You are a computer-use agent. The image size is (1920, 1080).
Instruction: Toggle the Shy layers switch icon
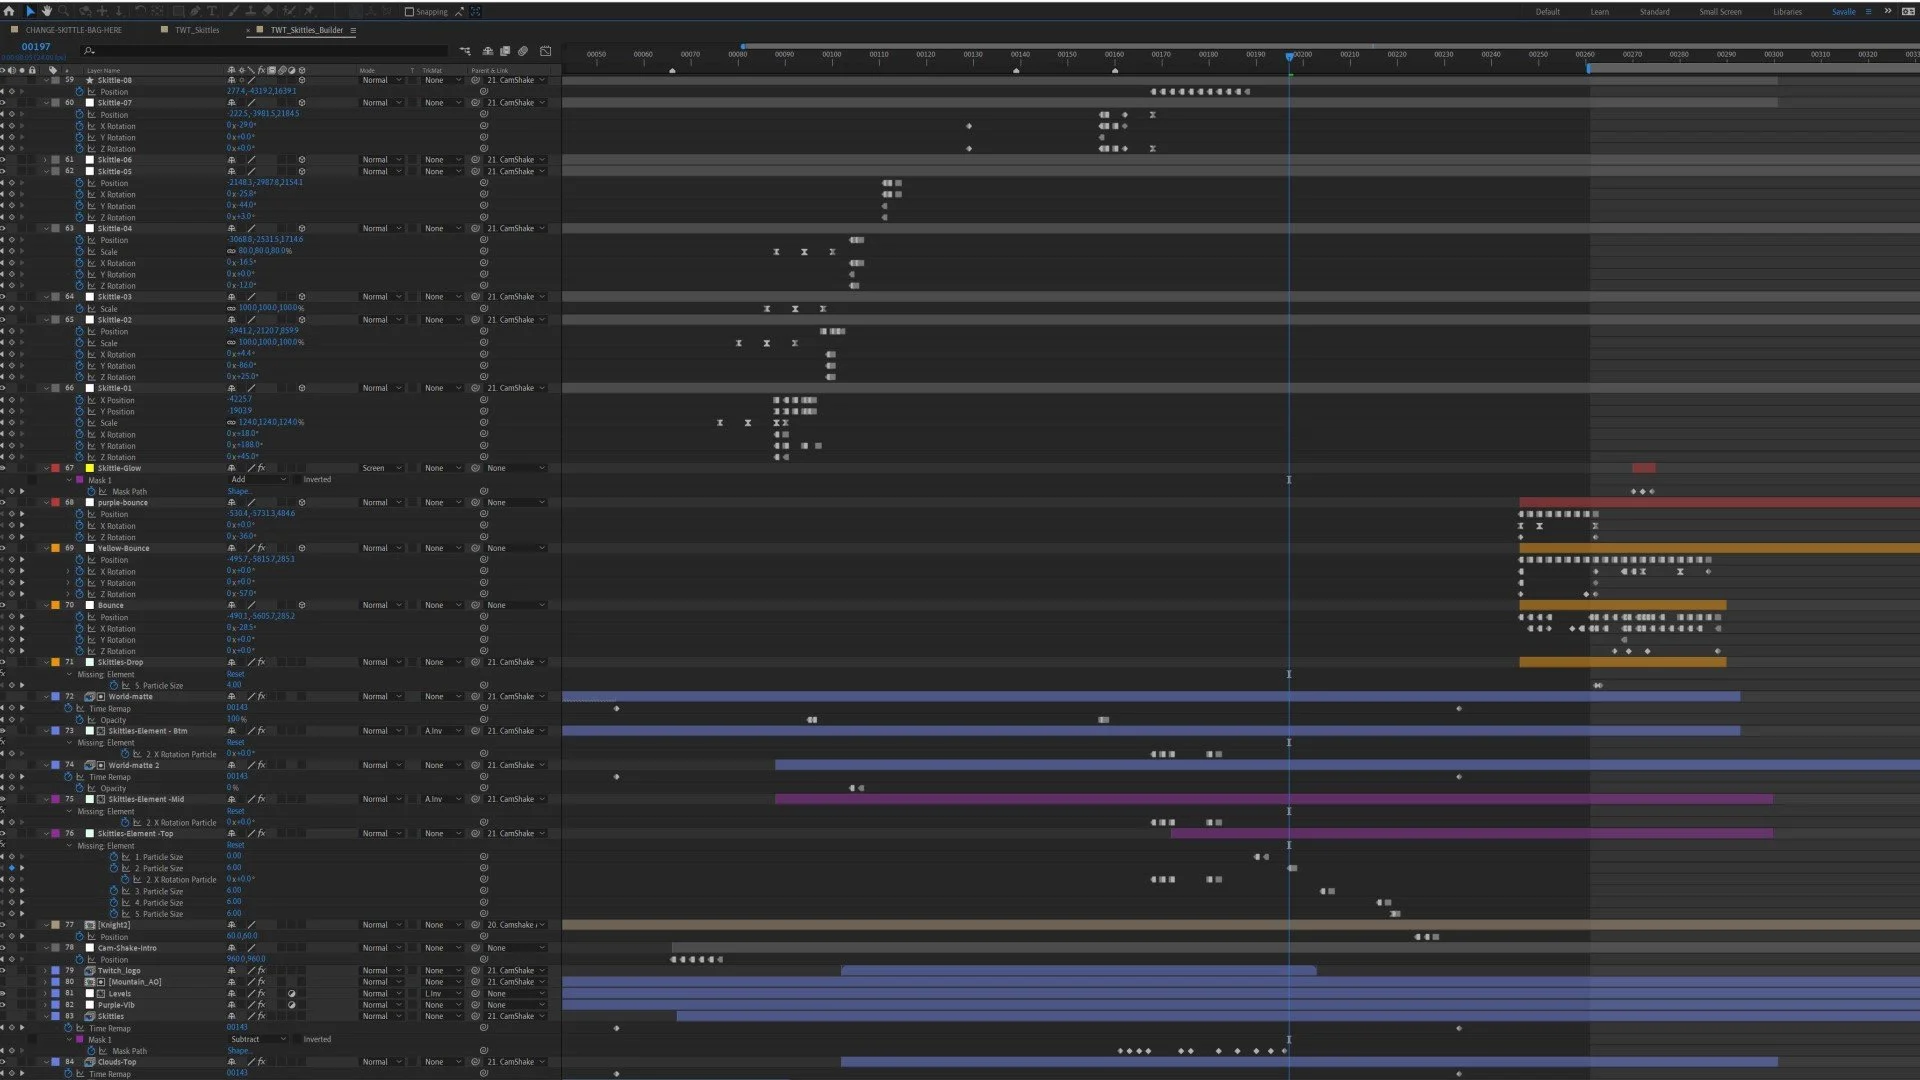click(x=488, y=51)
